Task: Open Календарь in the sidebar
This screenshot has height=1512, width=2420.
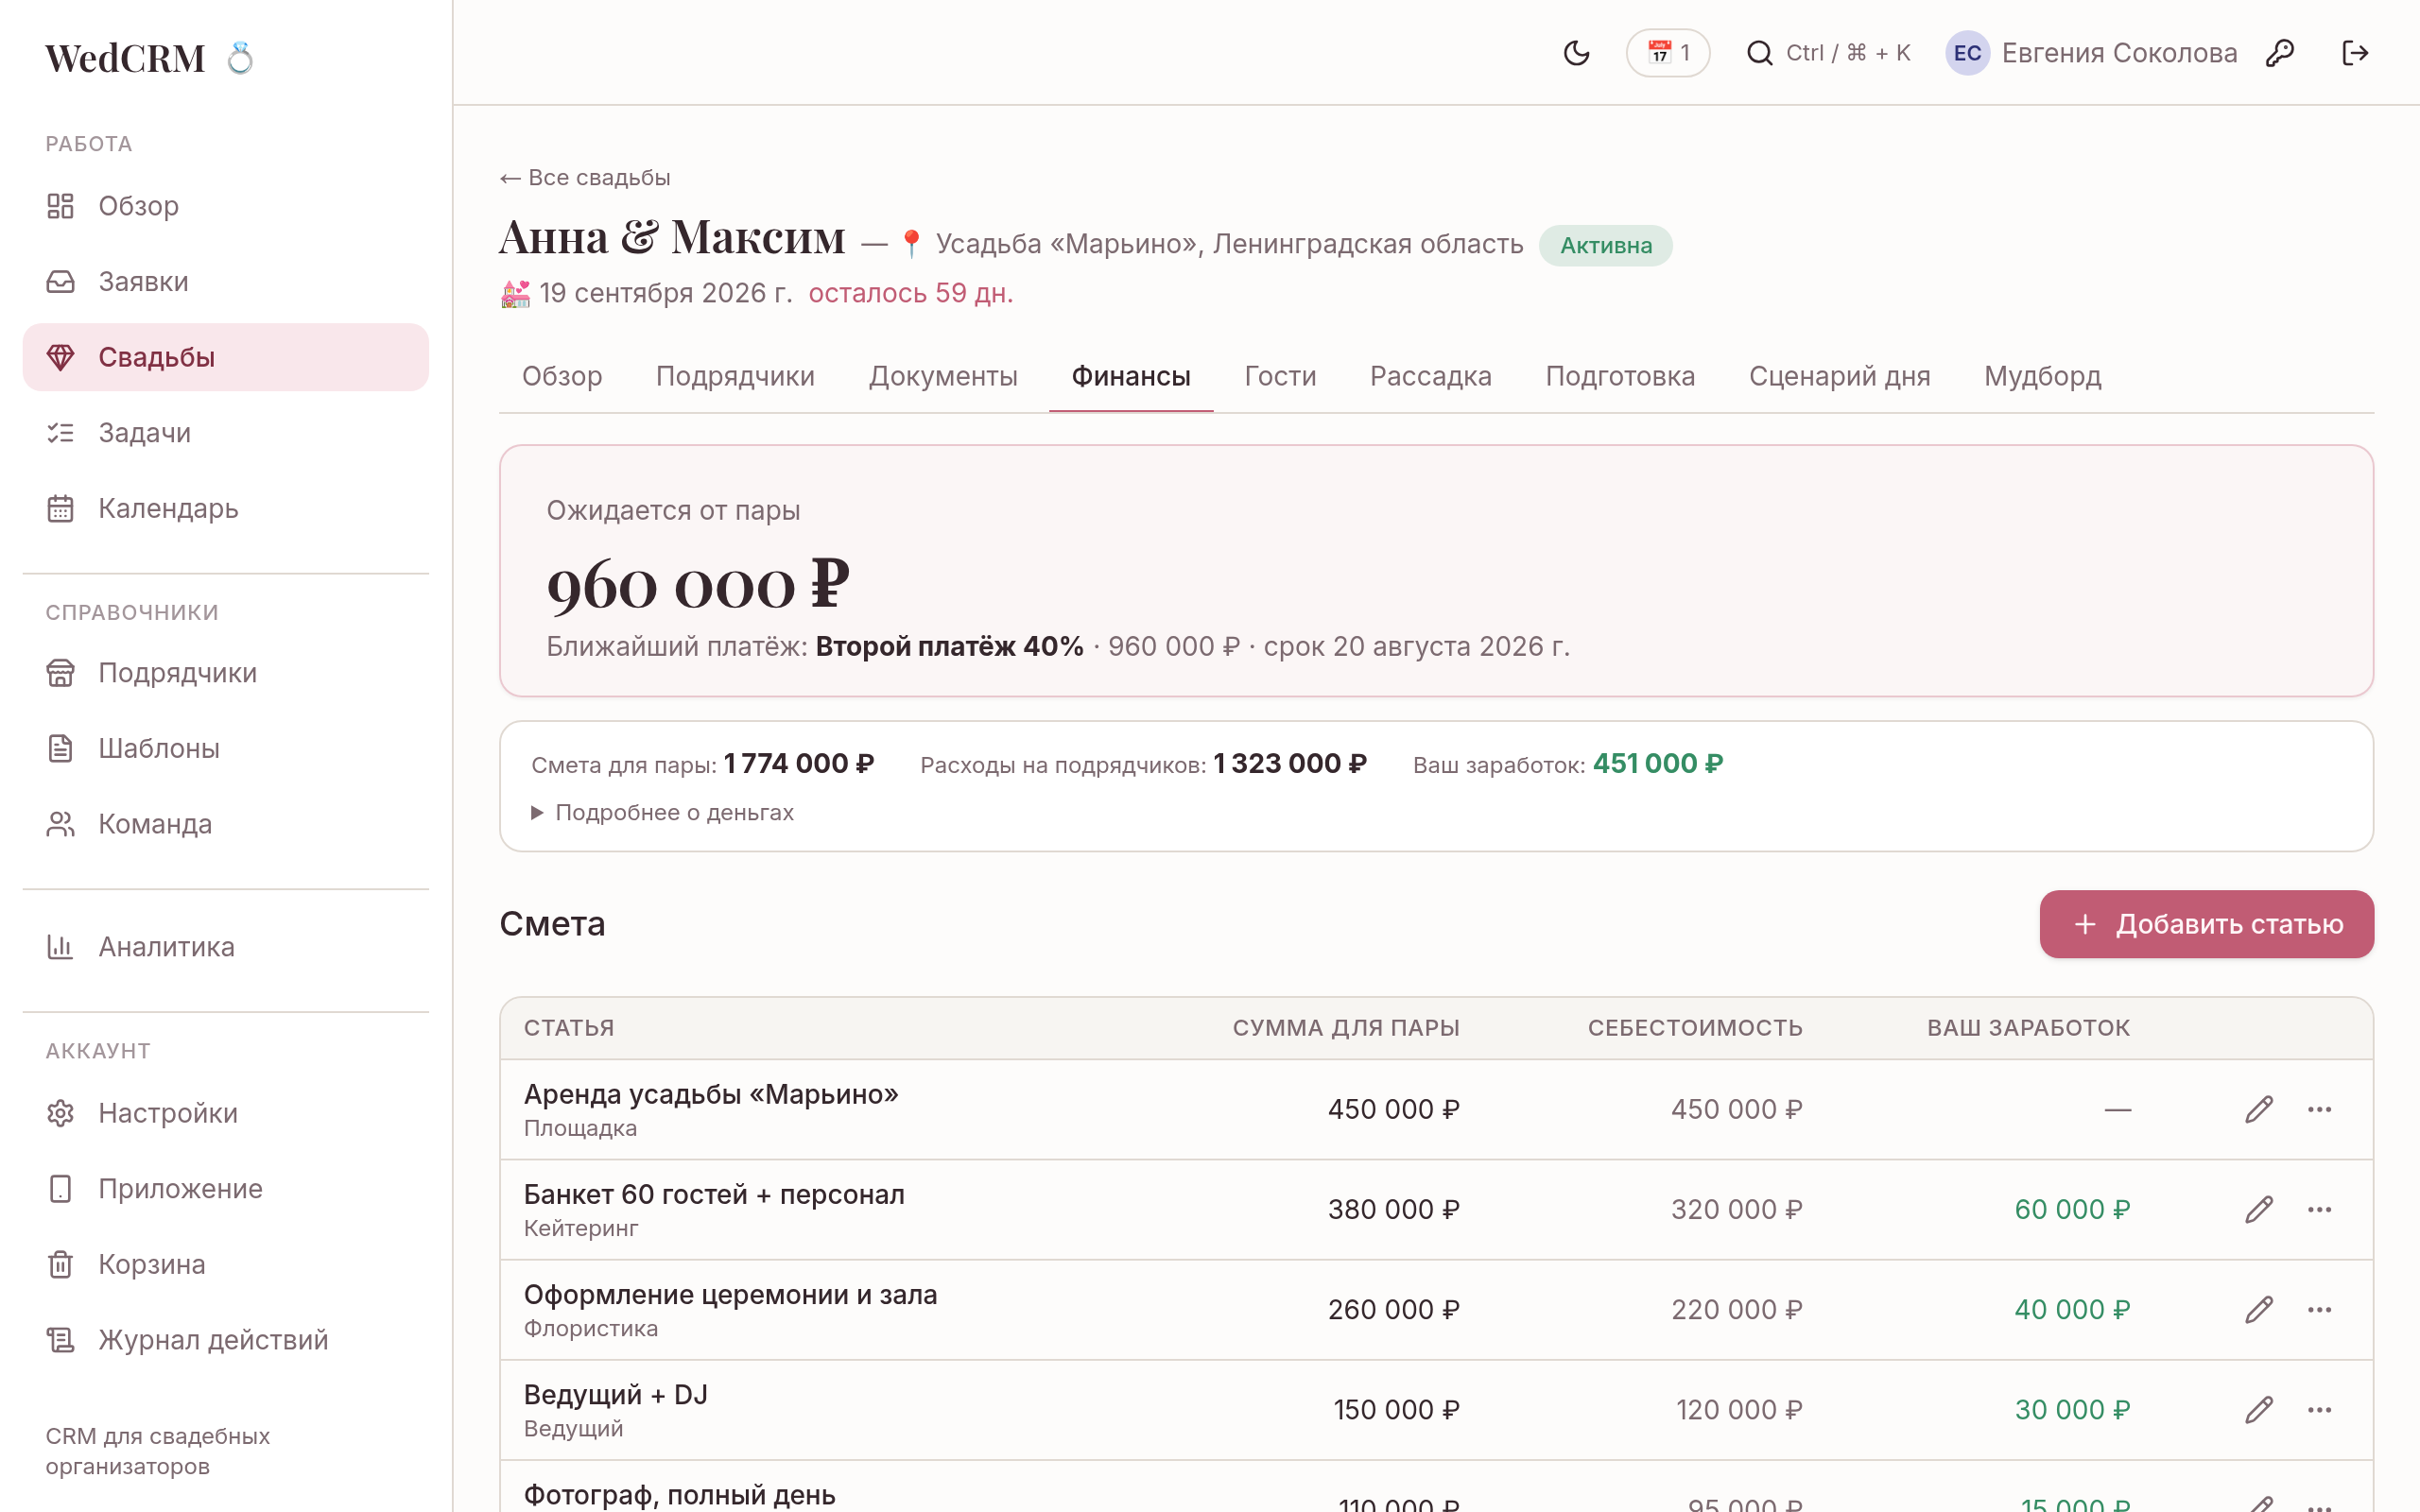Action: pos(226,508)
